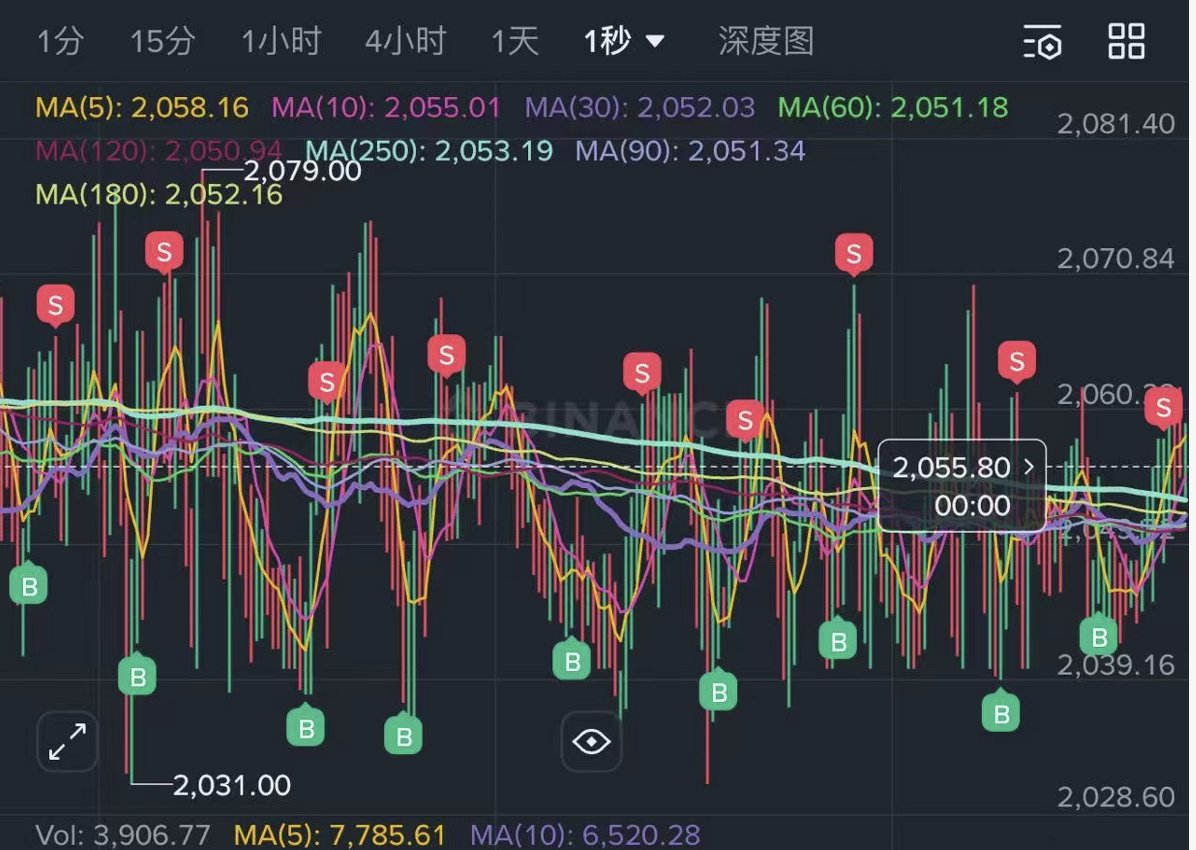Image resolution: width=1196 pixels, height=850 pixels.
Task: Click the MA(250) 2,053.19 indicator label
Action: (x=429, y=151)
